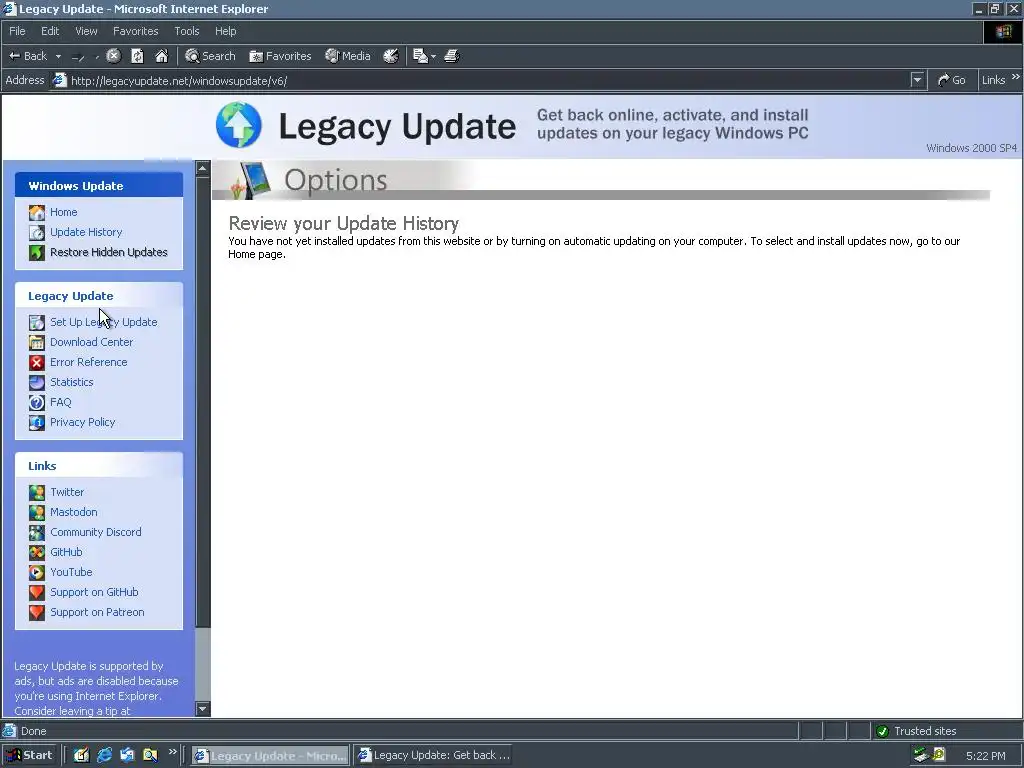Click the Home sidebar icon
Image resolution: width=1024 pixels, height=768 pixels.
tap(37, 212)
